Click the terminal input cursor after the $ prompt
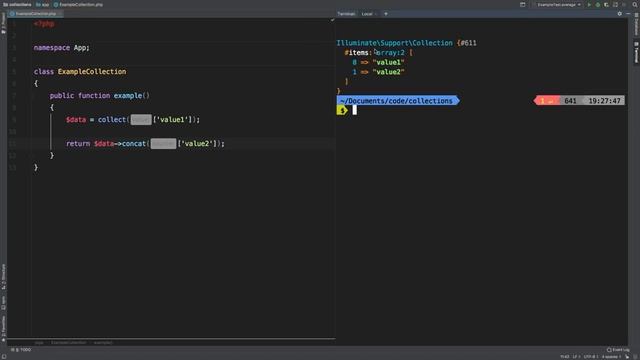Screen dimensions: 640x360 (x=355, y=110)
